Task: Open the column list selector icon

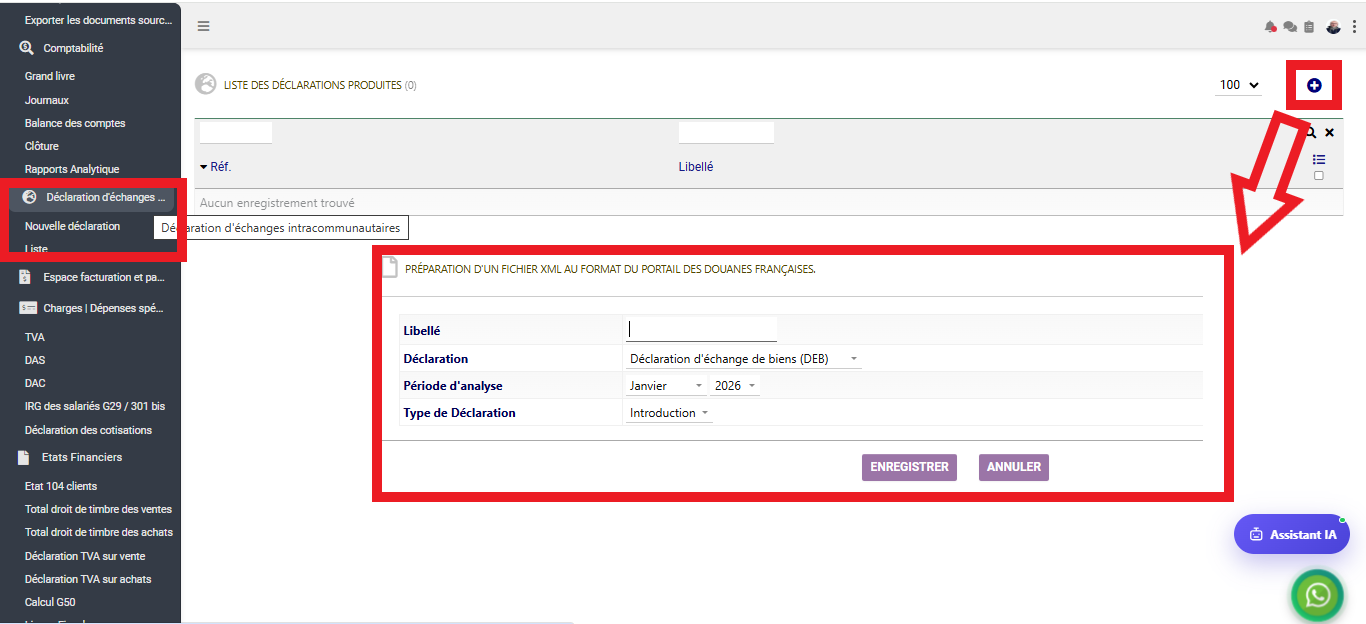Action: (1319, 160)
